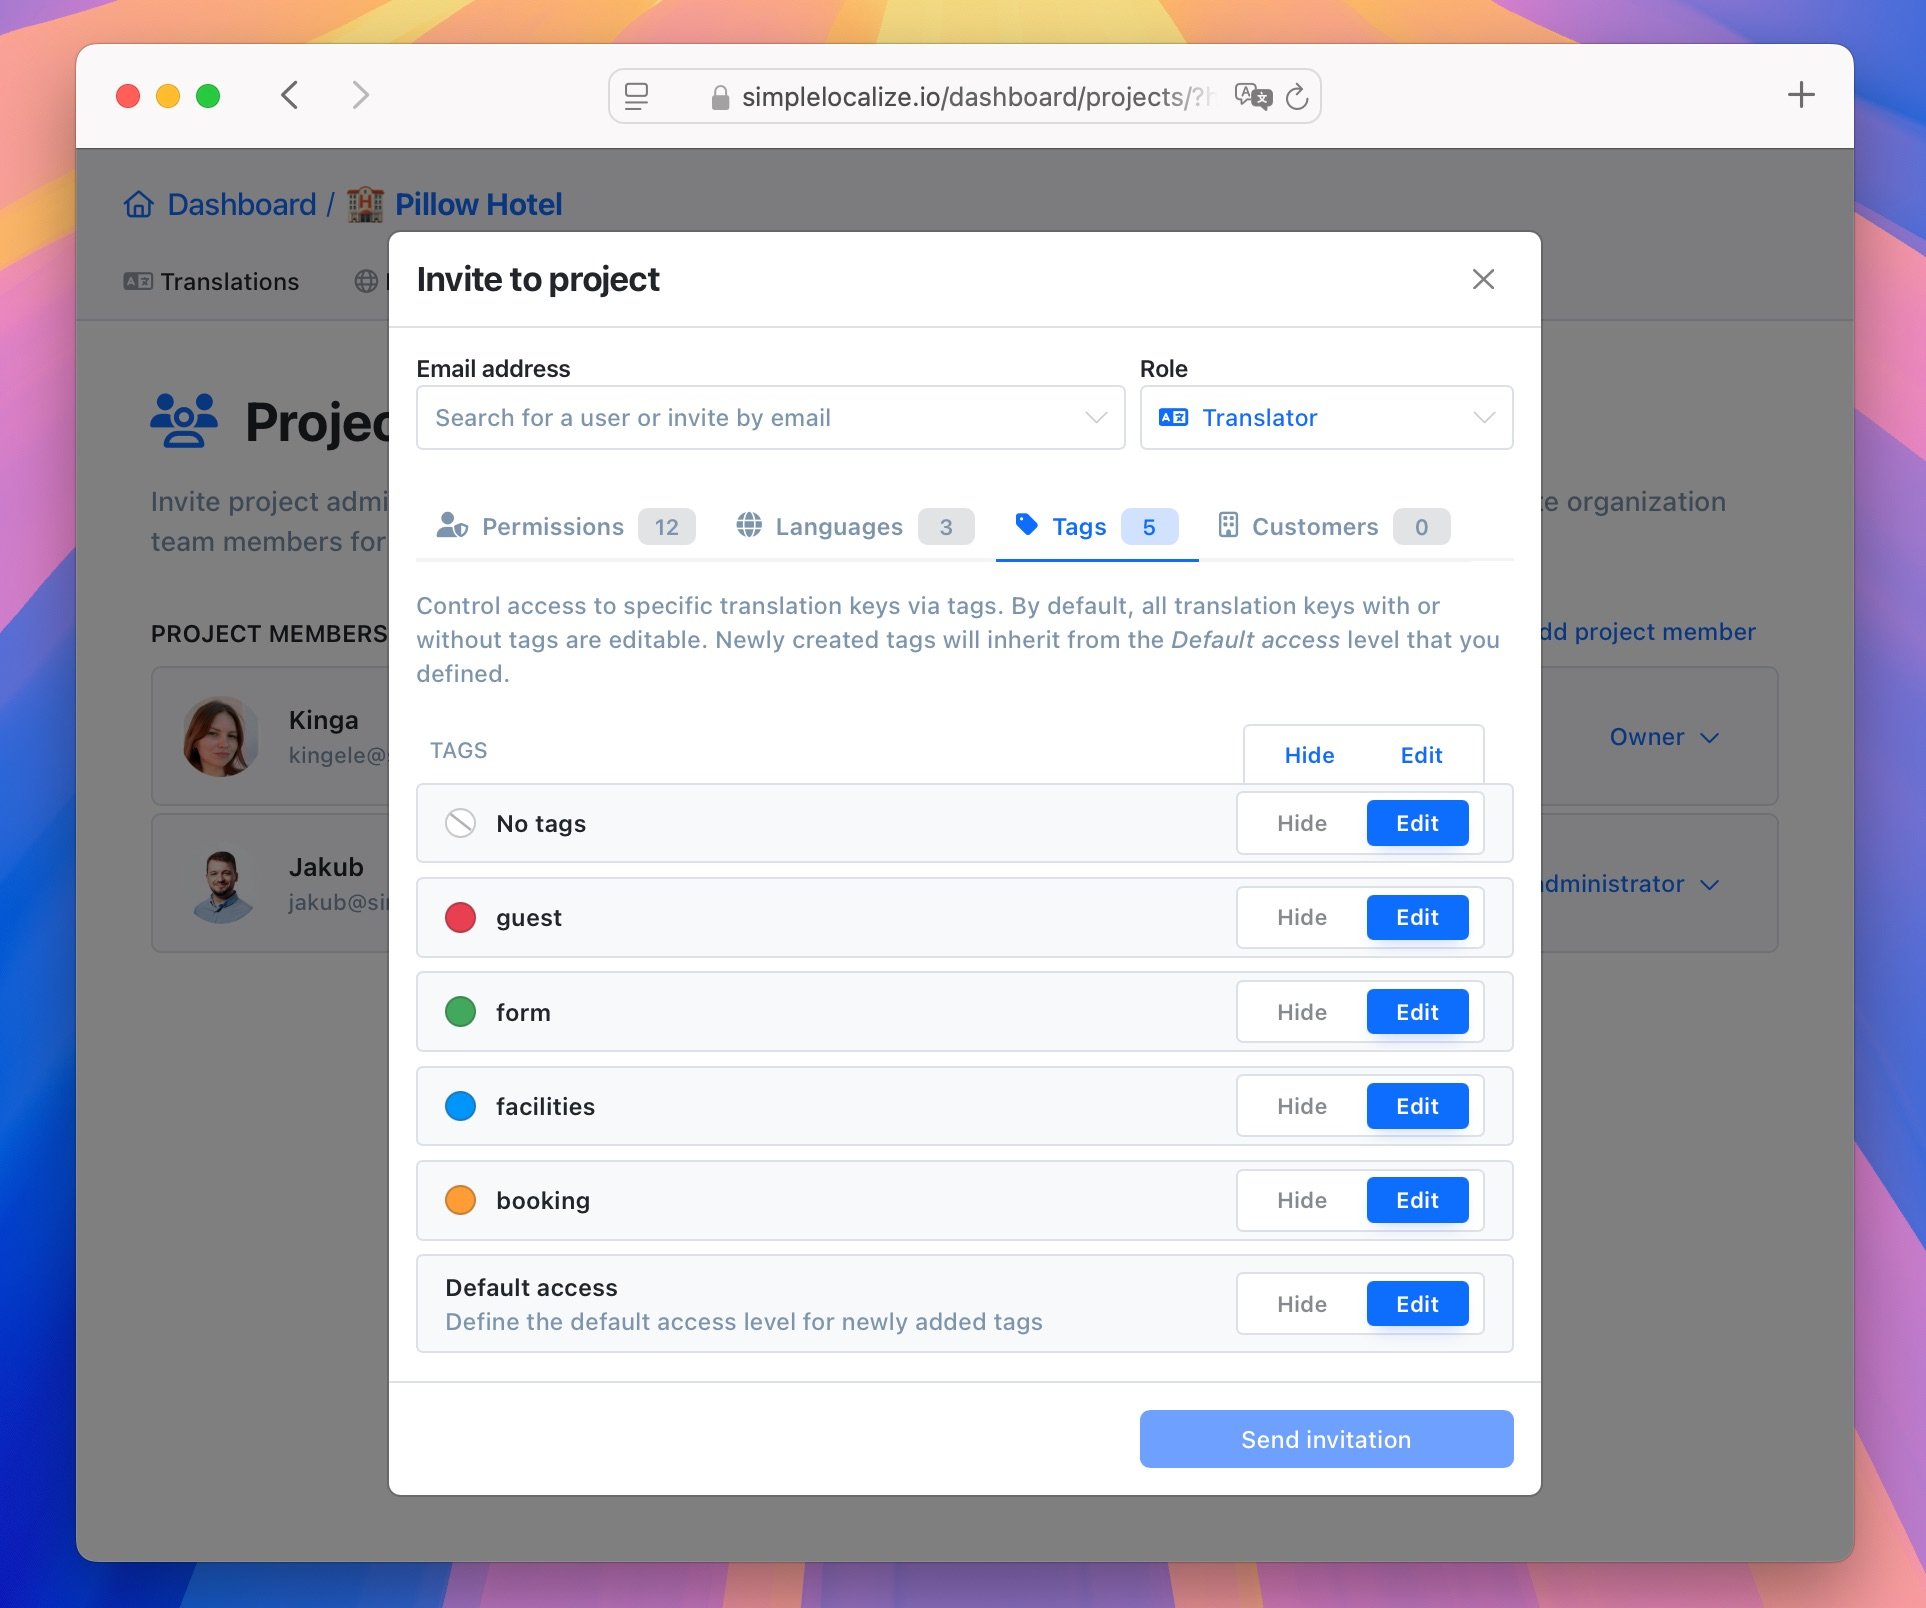Select the green form tag color swatch
1926x1608 pixels.
461,1011
